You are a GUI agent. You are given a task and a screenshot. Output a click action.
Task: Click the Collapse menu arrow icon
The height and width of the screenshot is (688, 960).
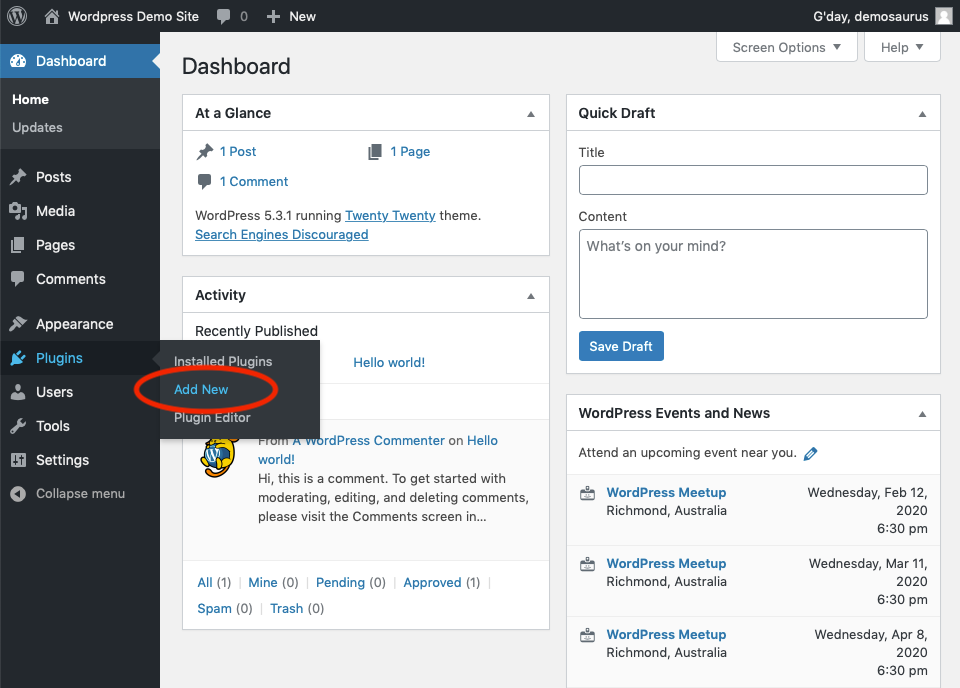pyautogui.click(x=18, y=493)
